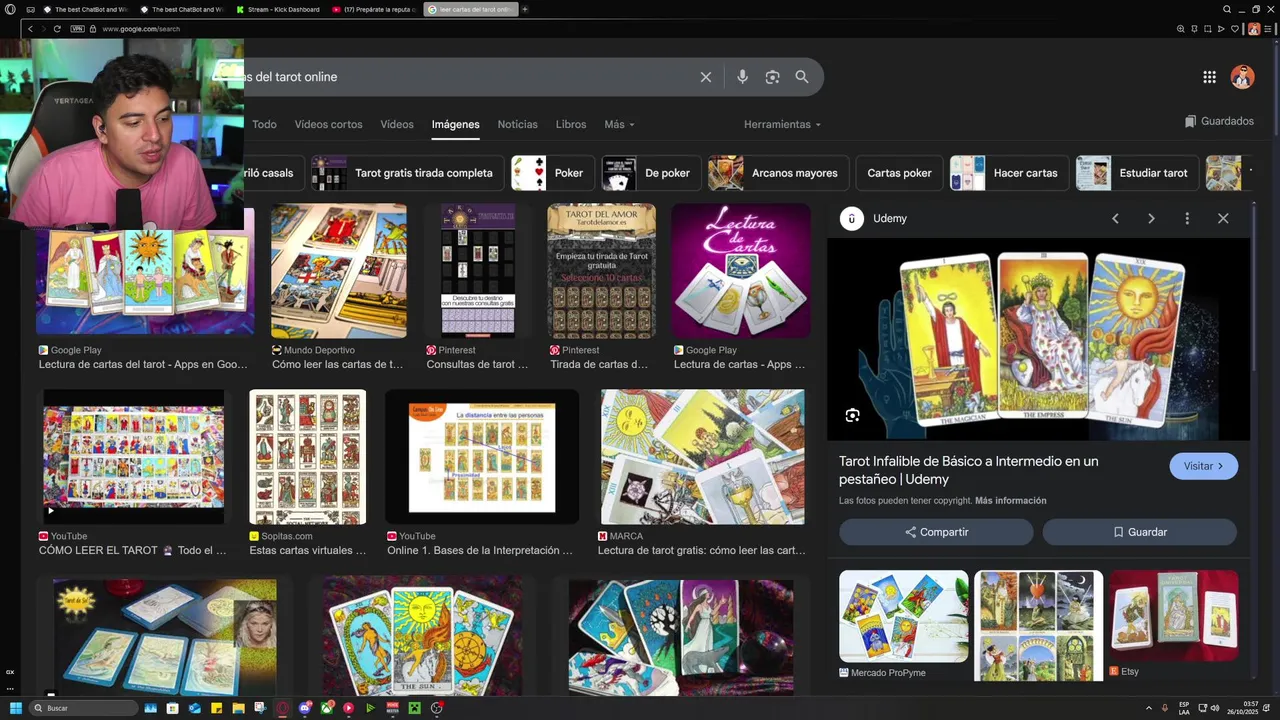Expand the Herramientas dropdown
Viewport: 1280px width, 720px height.
tap(782, 124)
